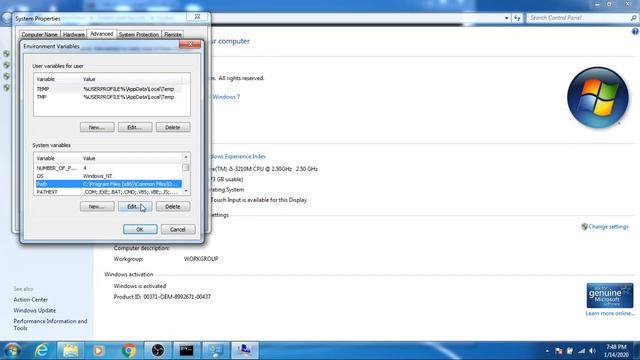This screenshot has width=640, height=360.
Task: Click the system variables Variable column header
Action: 58,158
